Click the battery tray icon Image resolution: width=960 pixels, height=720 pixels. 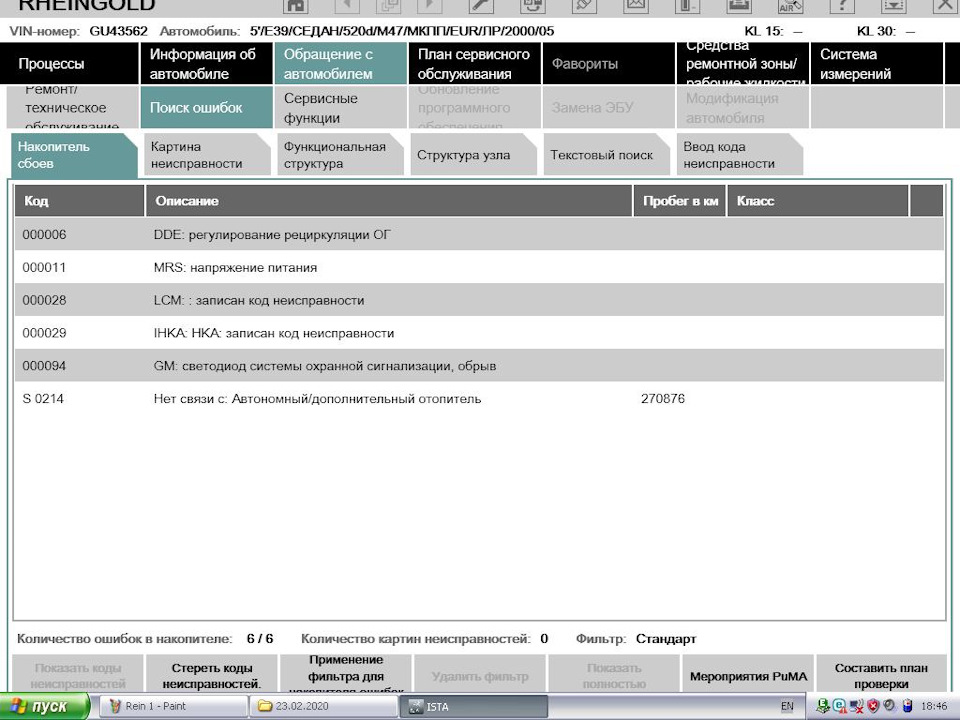click(907, 706)
